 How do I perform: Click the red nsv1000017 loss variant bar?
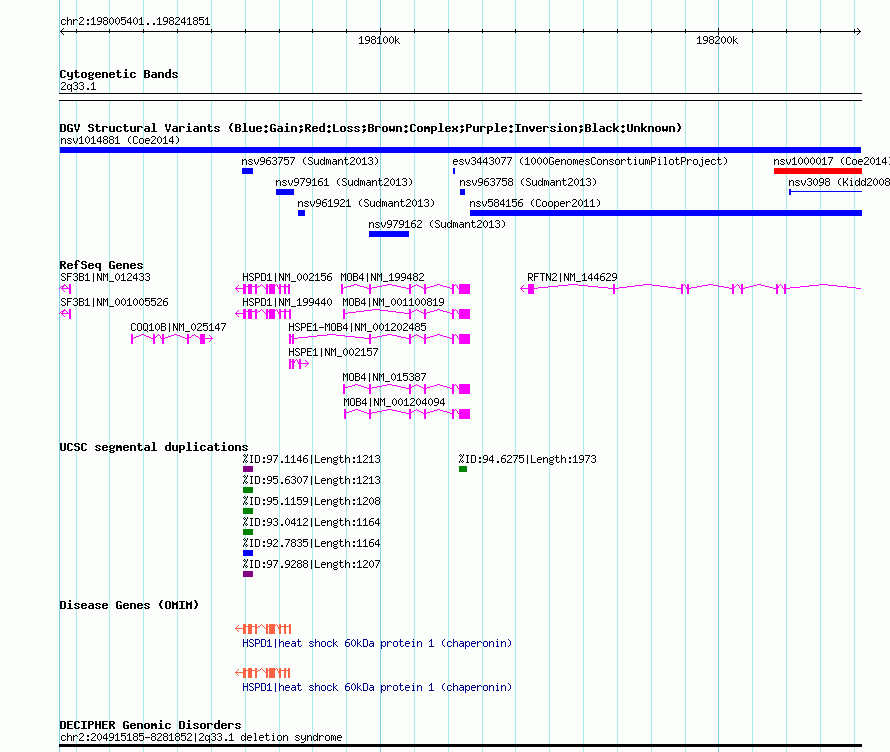818,171
